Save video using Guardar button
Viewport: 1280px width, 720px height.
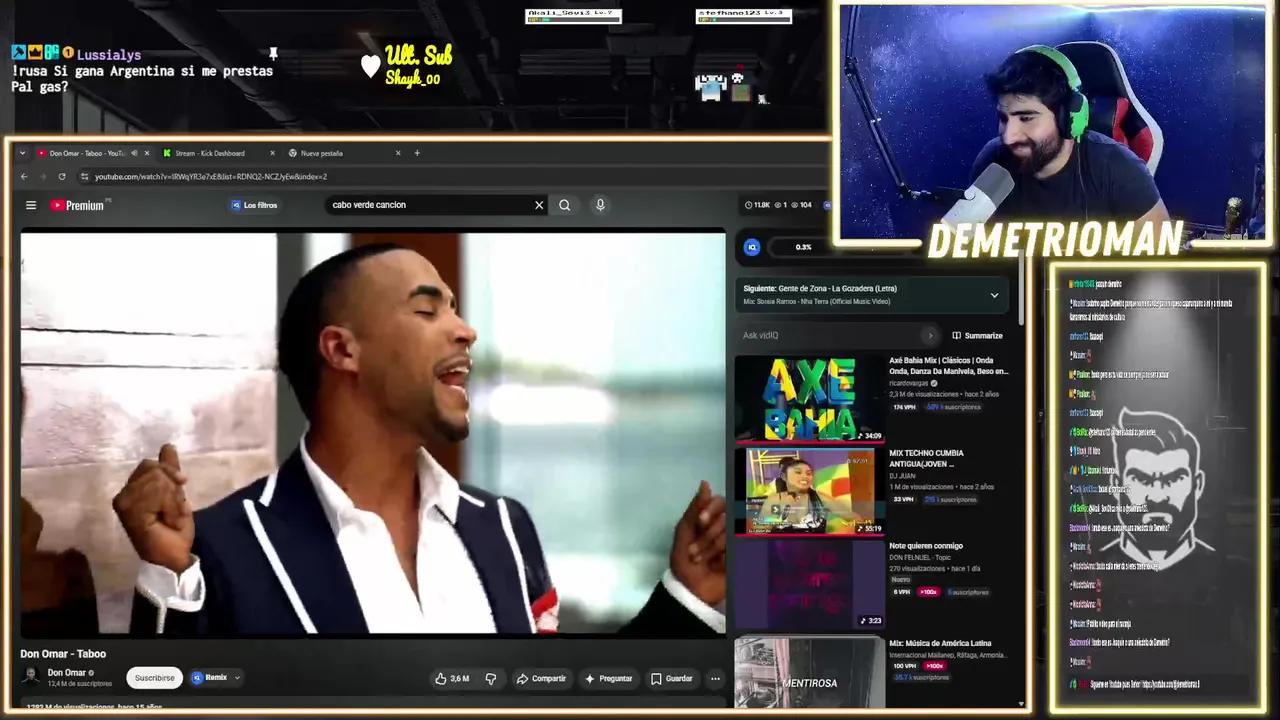pyautogui.click(x=671, y=678)
